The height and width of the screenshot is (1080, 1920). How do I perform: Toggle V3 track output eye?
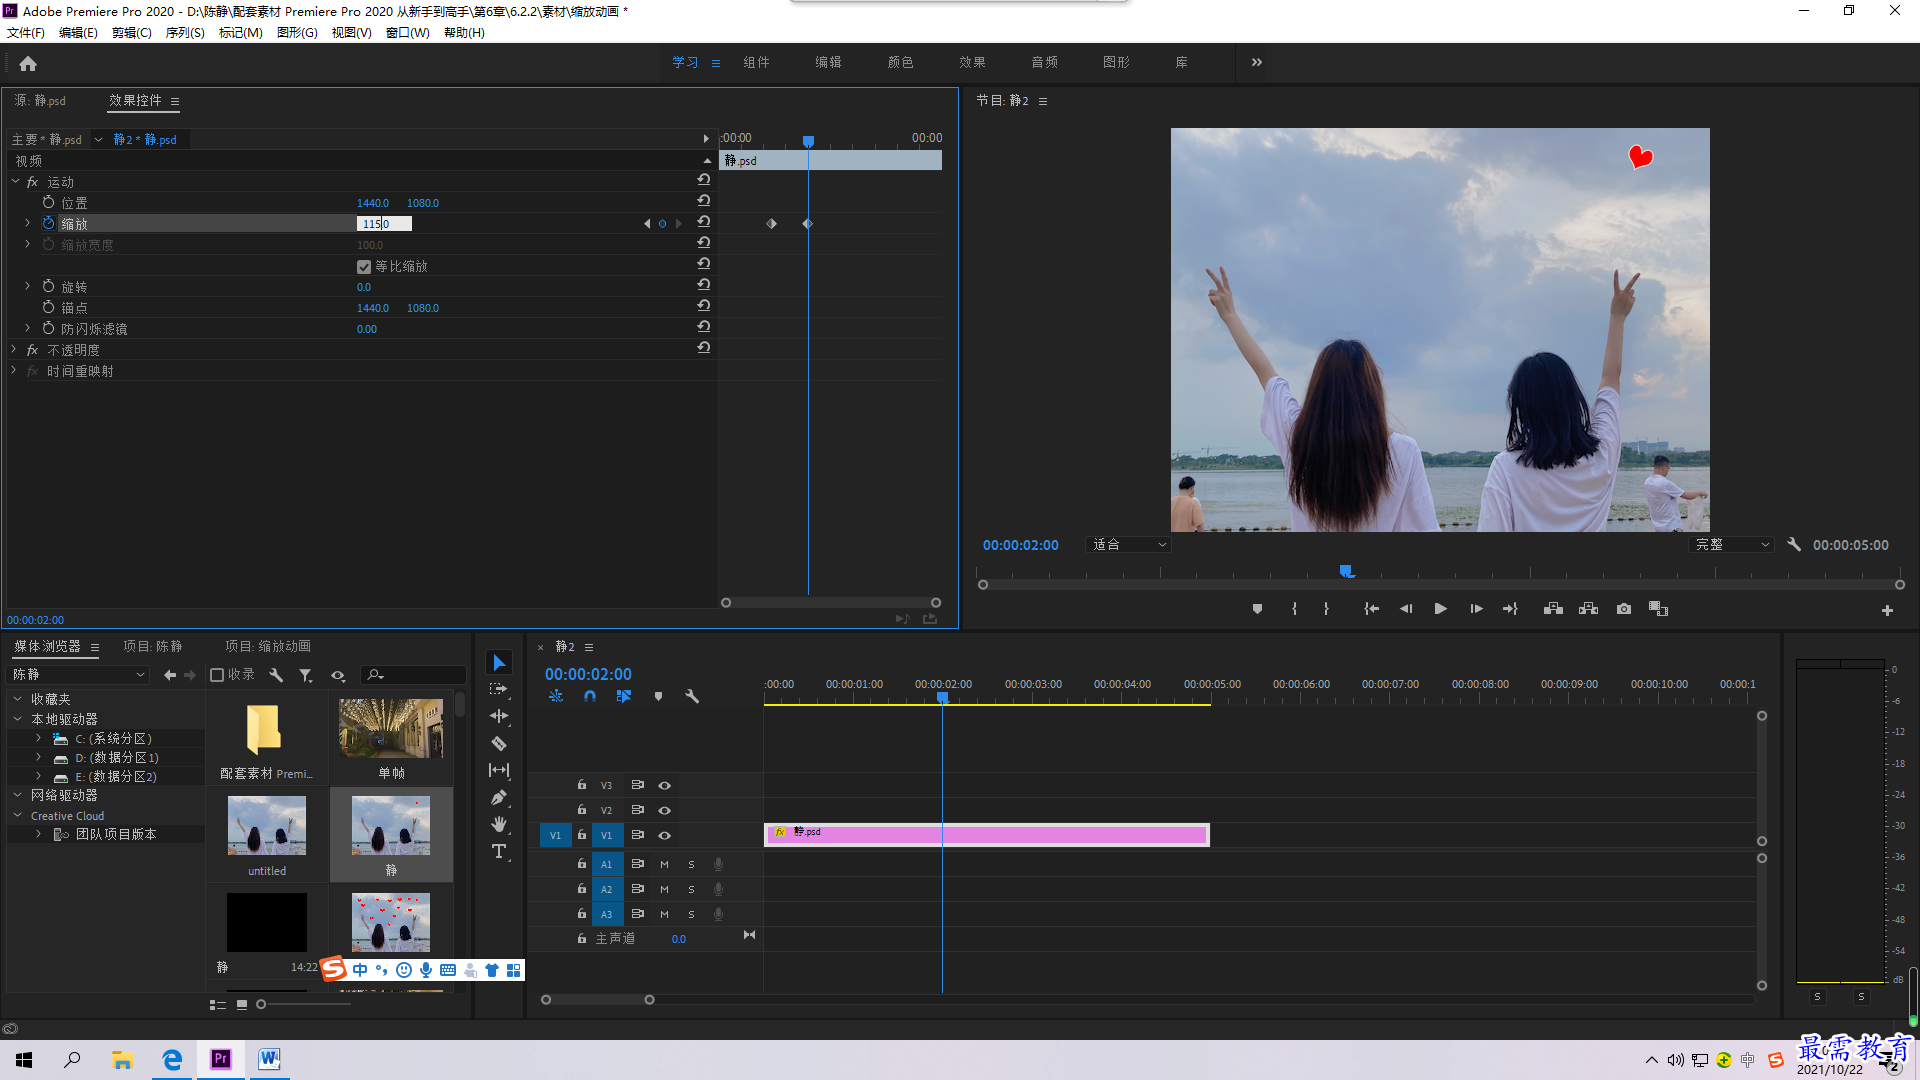click(x=664, y=785)
